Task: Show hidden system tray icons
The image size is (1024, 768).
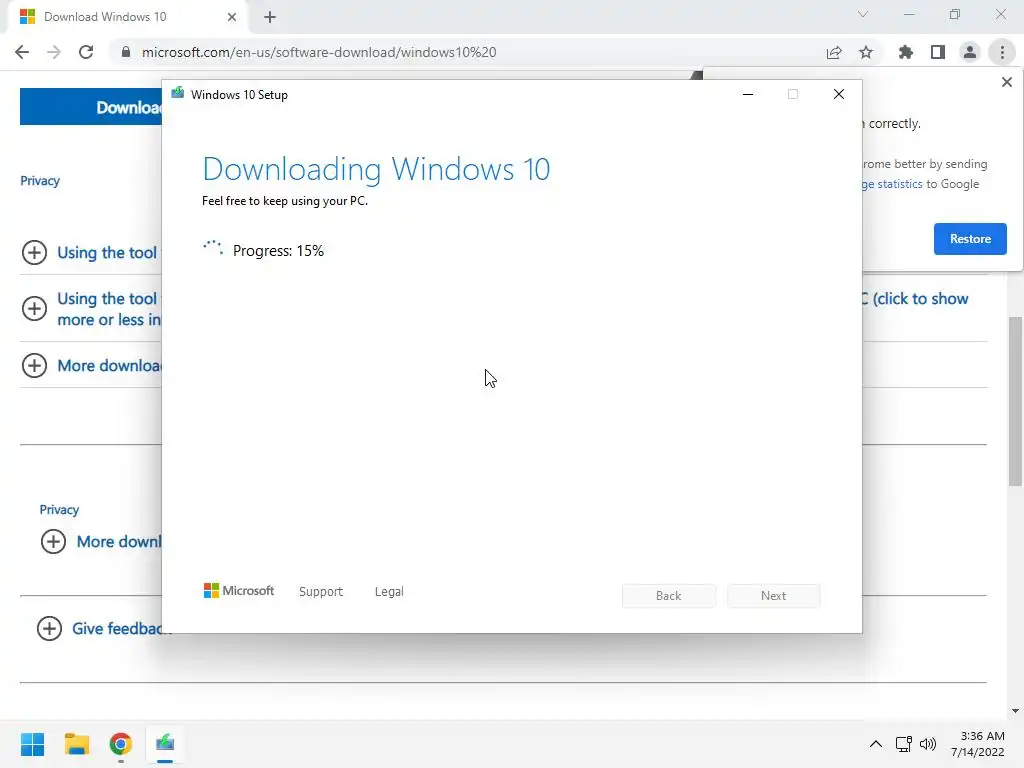Action: 876,744
